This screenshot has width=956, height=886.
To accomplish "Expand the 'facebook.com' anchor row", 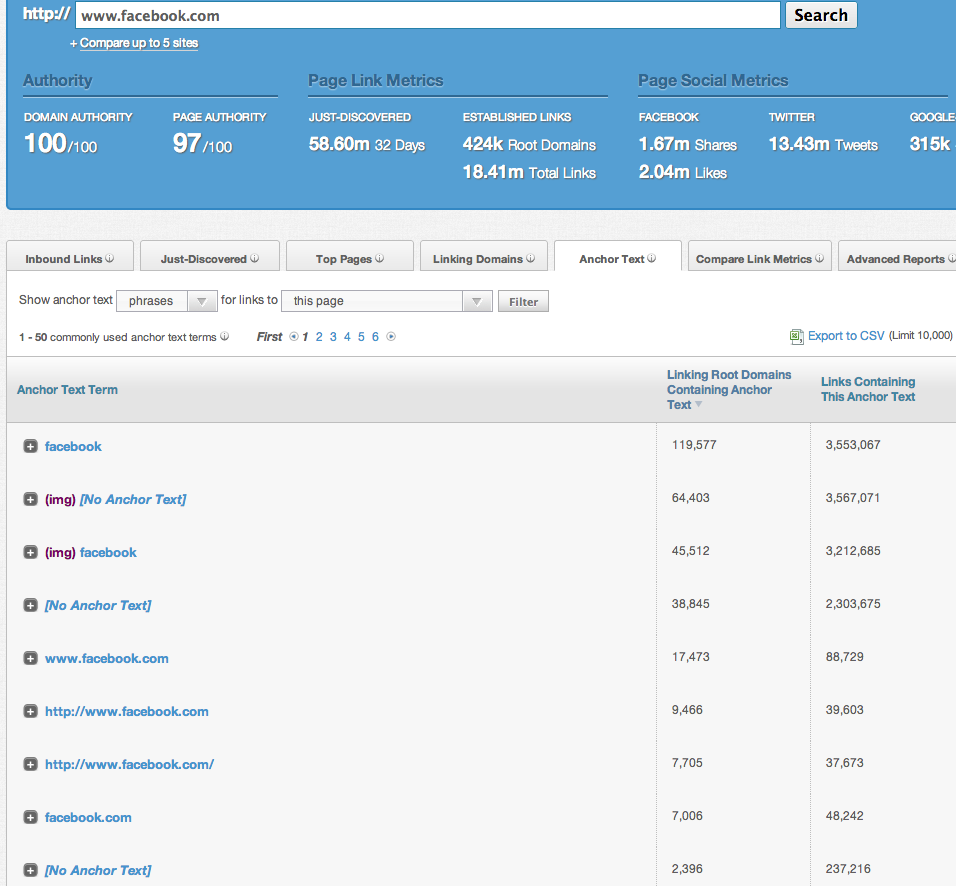I will tap(30, 818).
